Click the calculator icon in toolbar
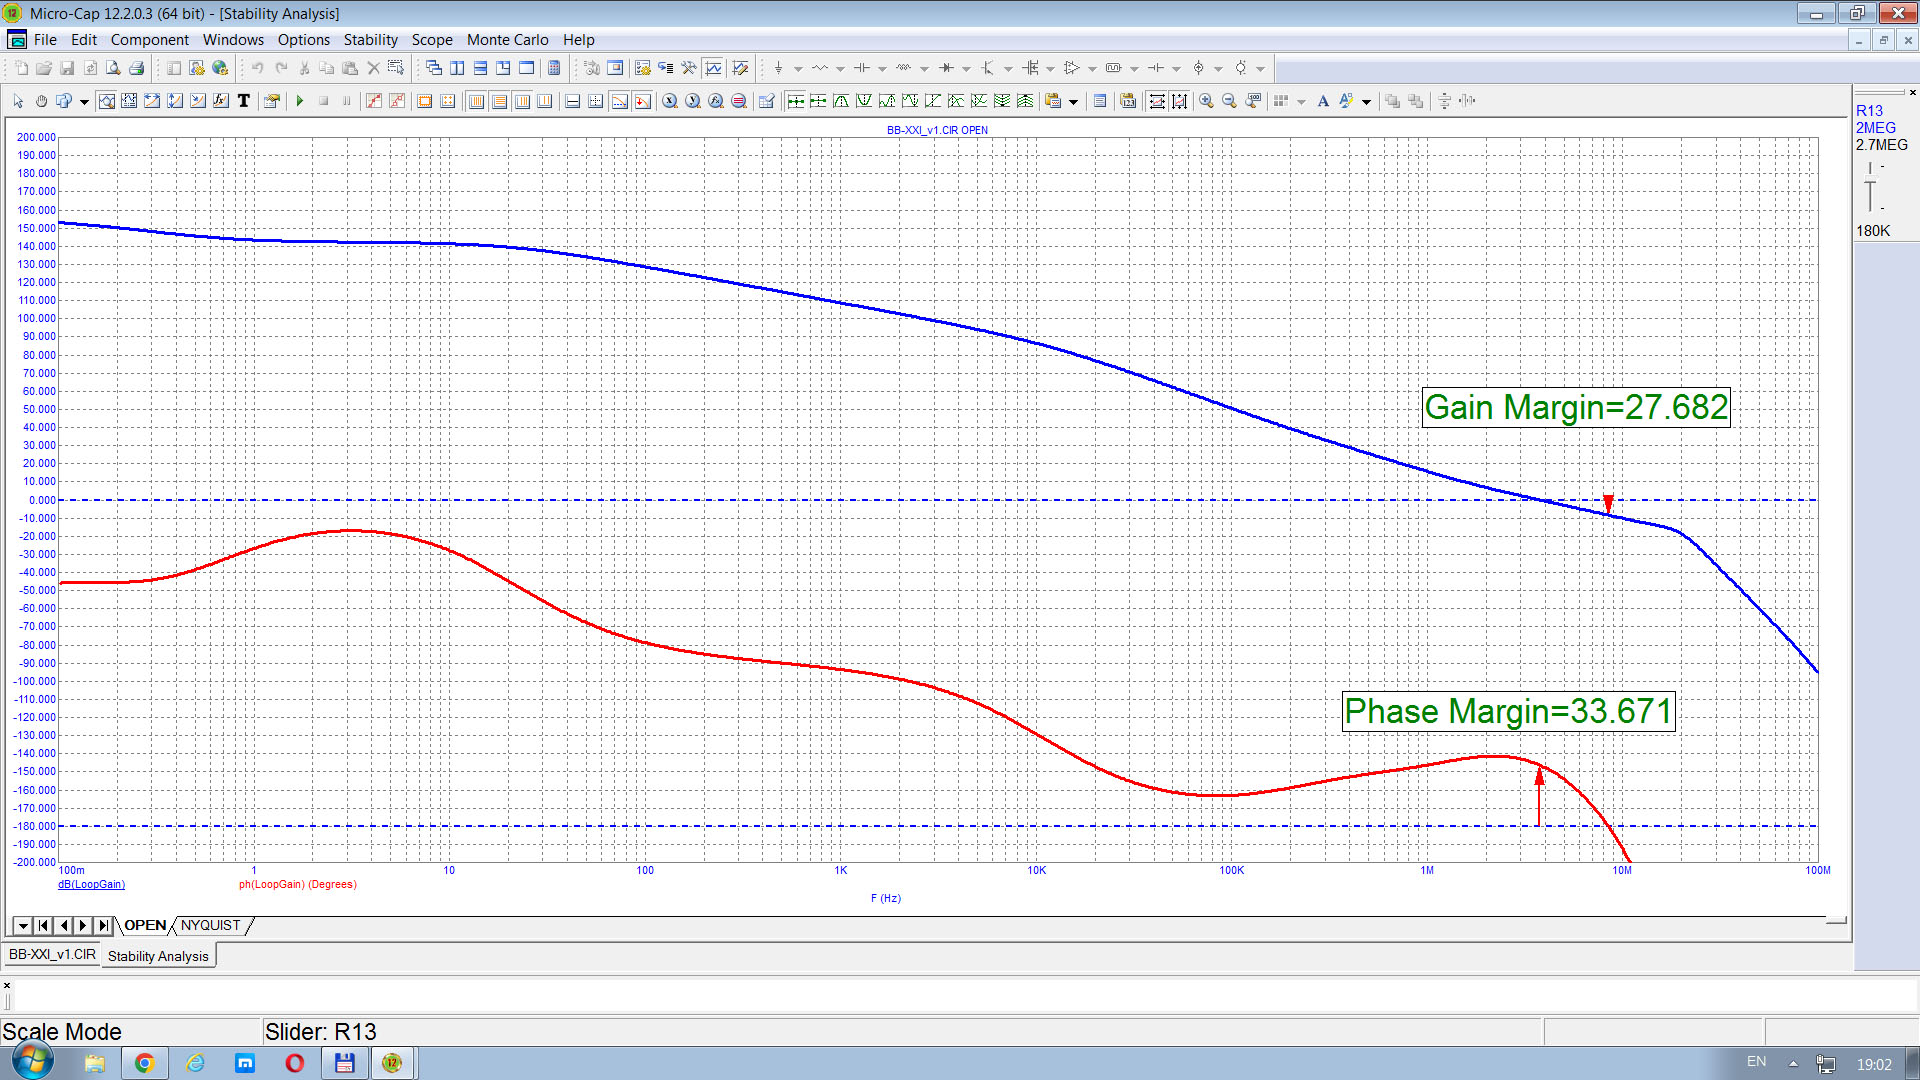This screenshot has height=1080, width=1920. (x=554, y=68)
